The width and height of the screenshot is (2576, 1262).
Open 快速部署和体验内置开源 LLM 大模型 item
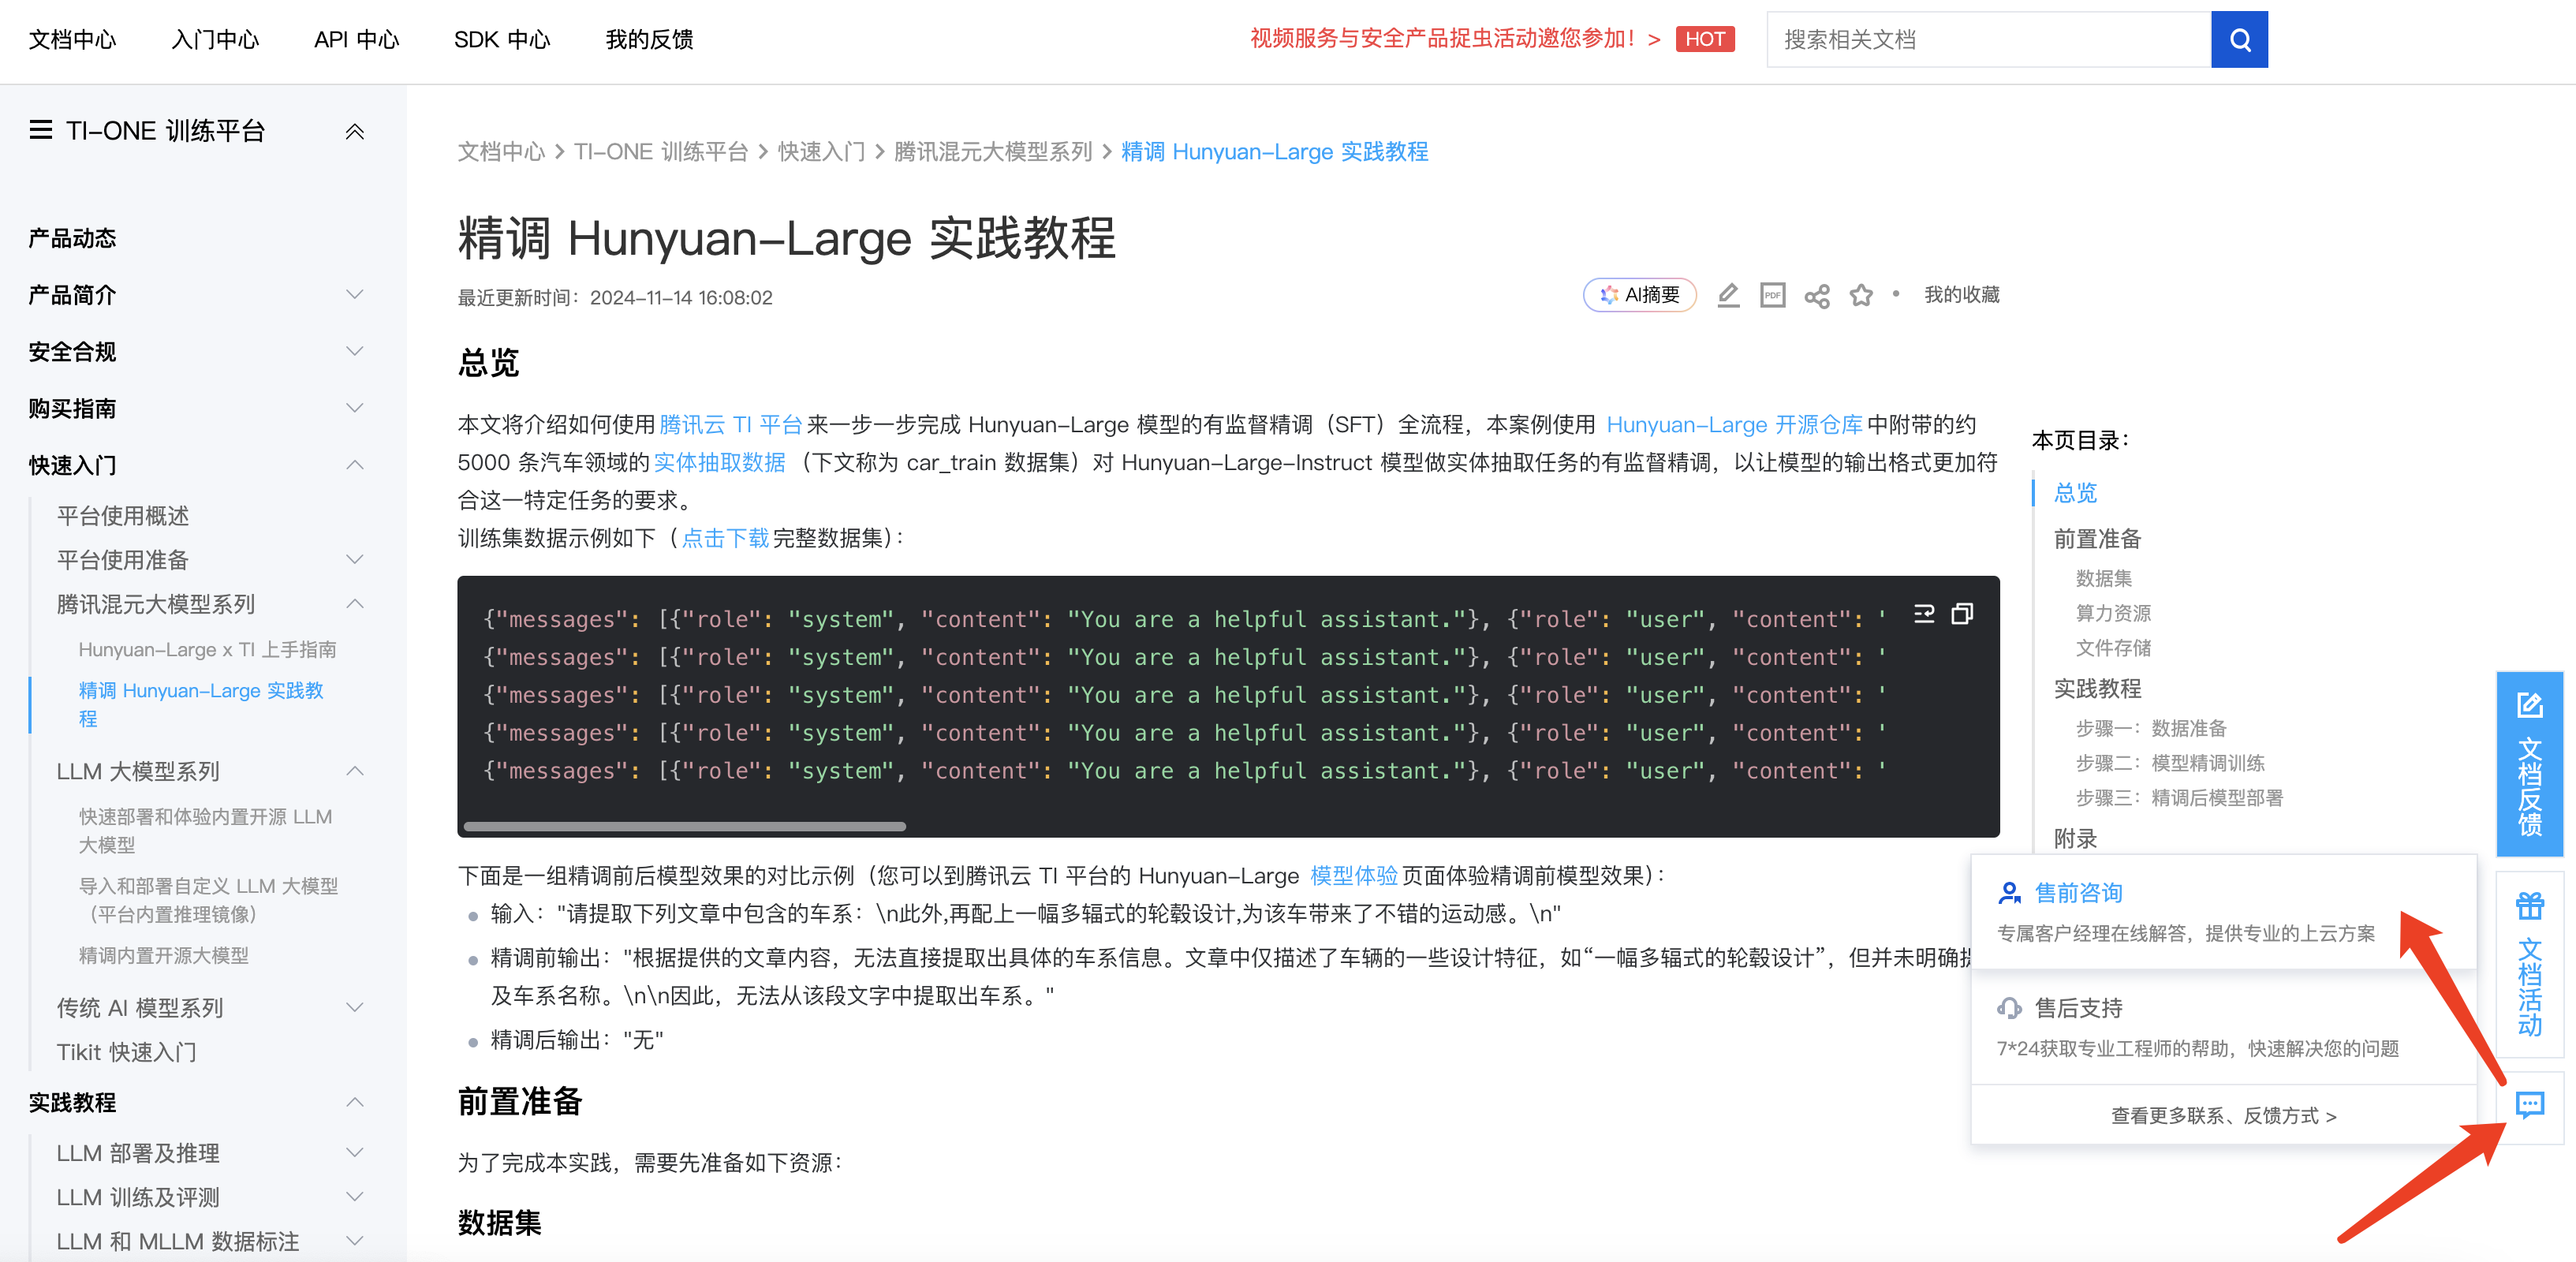206,830
